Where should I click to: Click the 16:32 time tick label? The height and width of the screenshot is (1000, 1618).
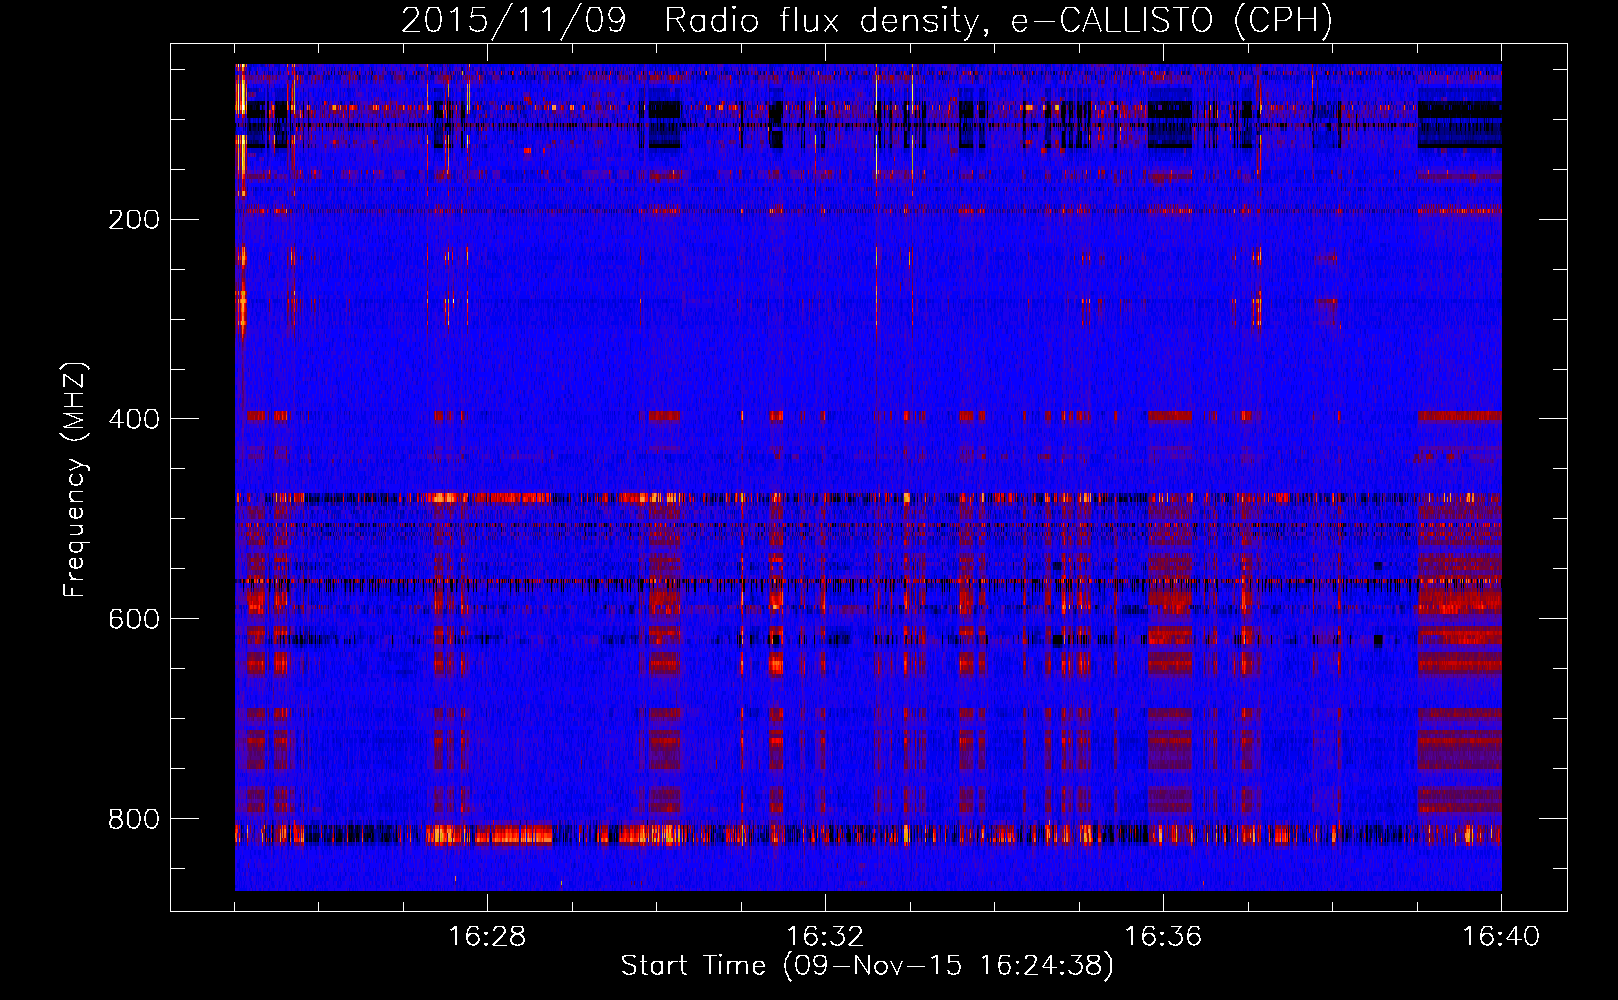(x=825, y=937)
